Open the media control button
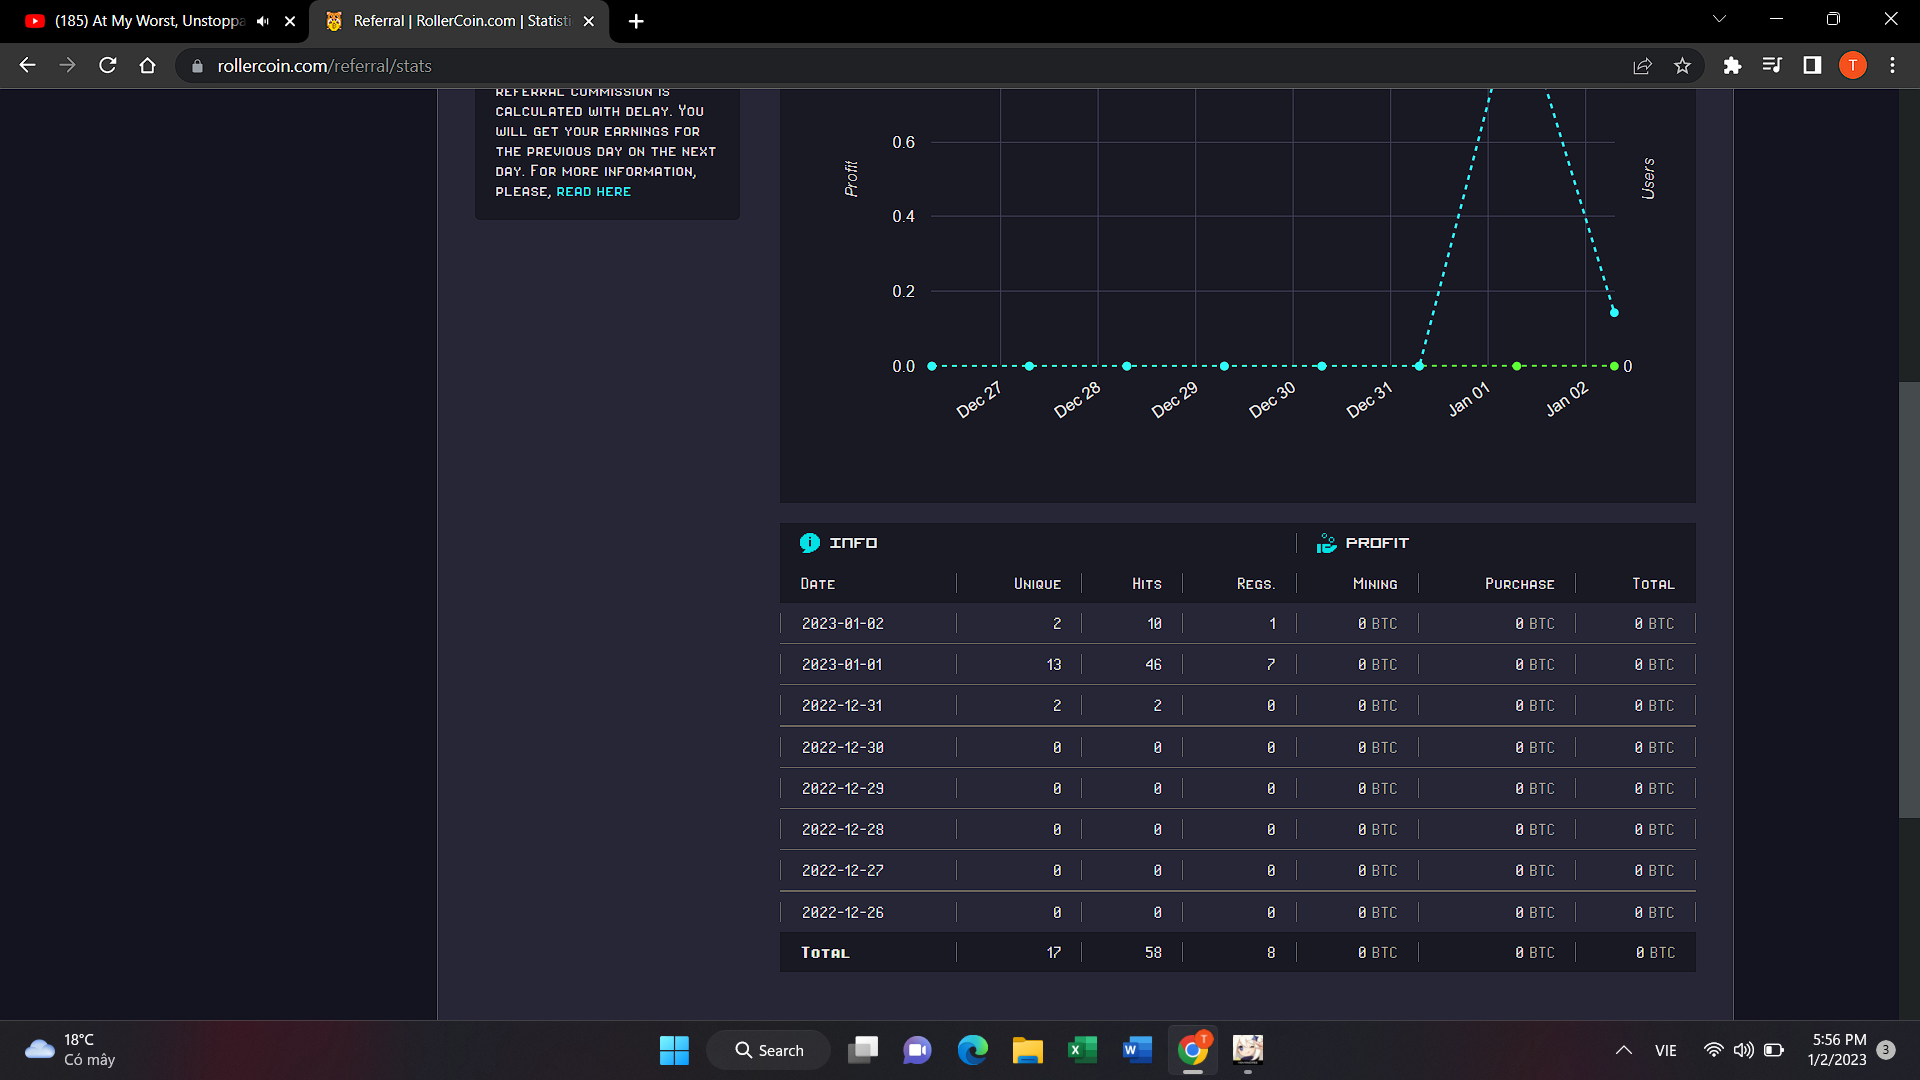The image size is (1920, 1080). (1772, 65)
